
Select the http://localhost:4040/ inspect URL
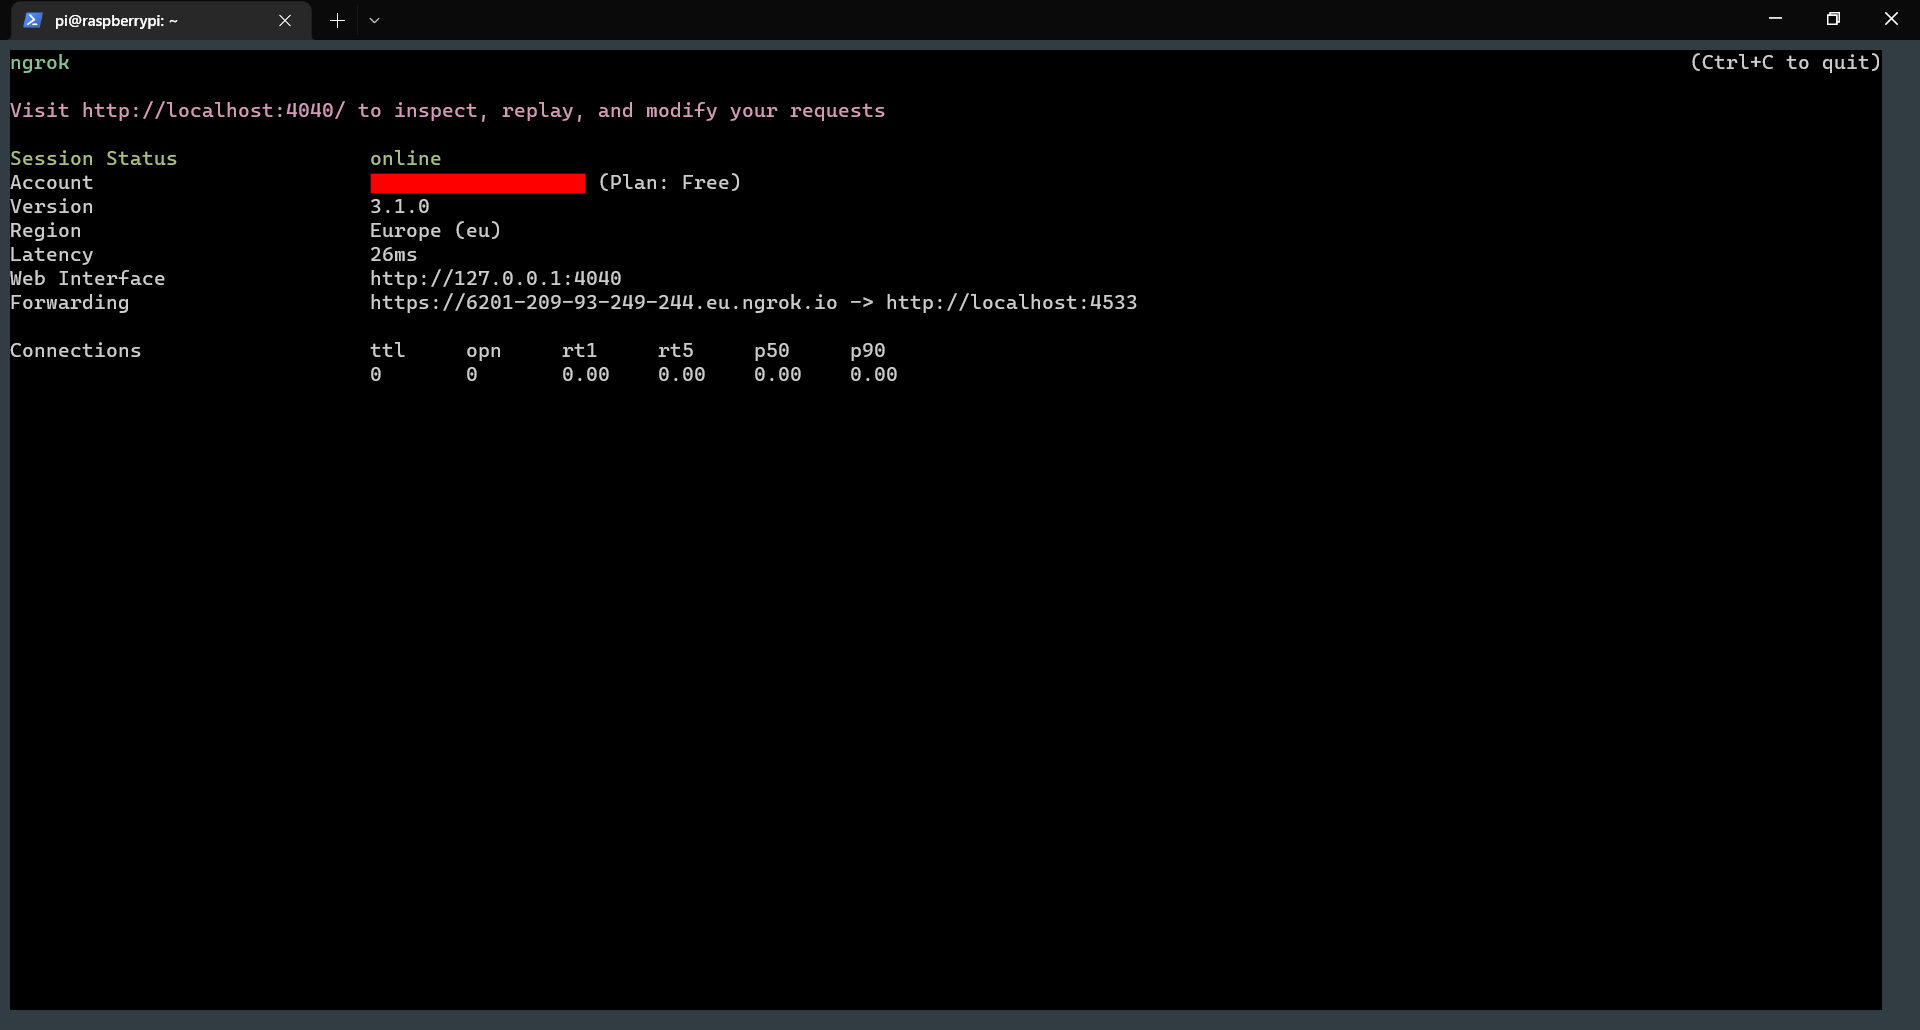tap(213, 110)
